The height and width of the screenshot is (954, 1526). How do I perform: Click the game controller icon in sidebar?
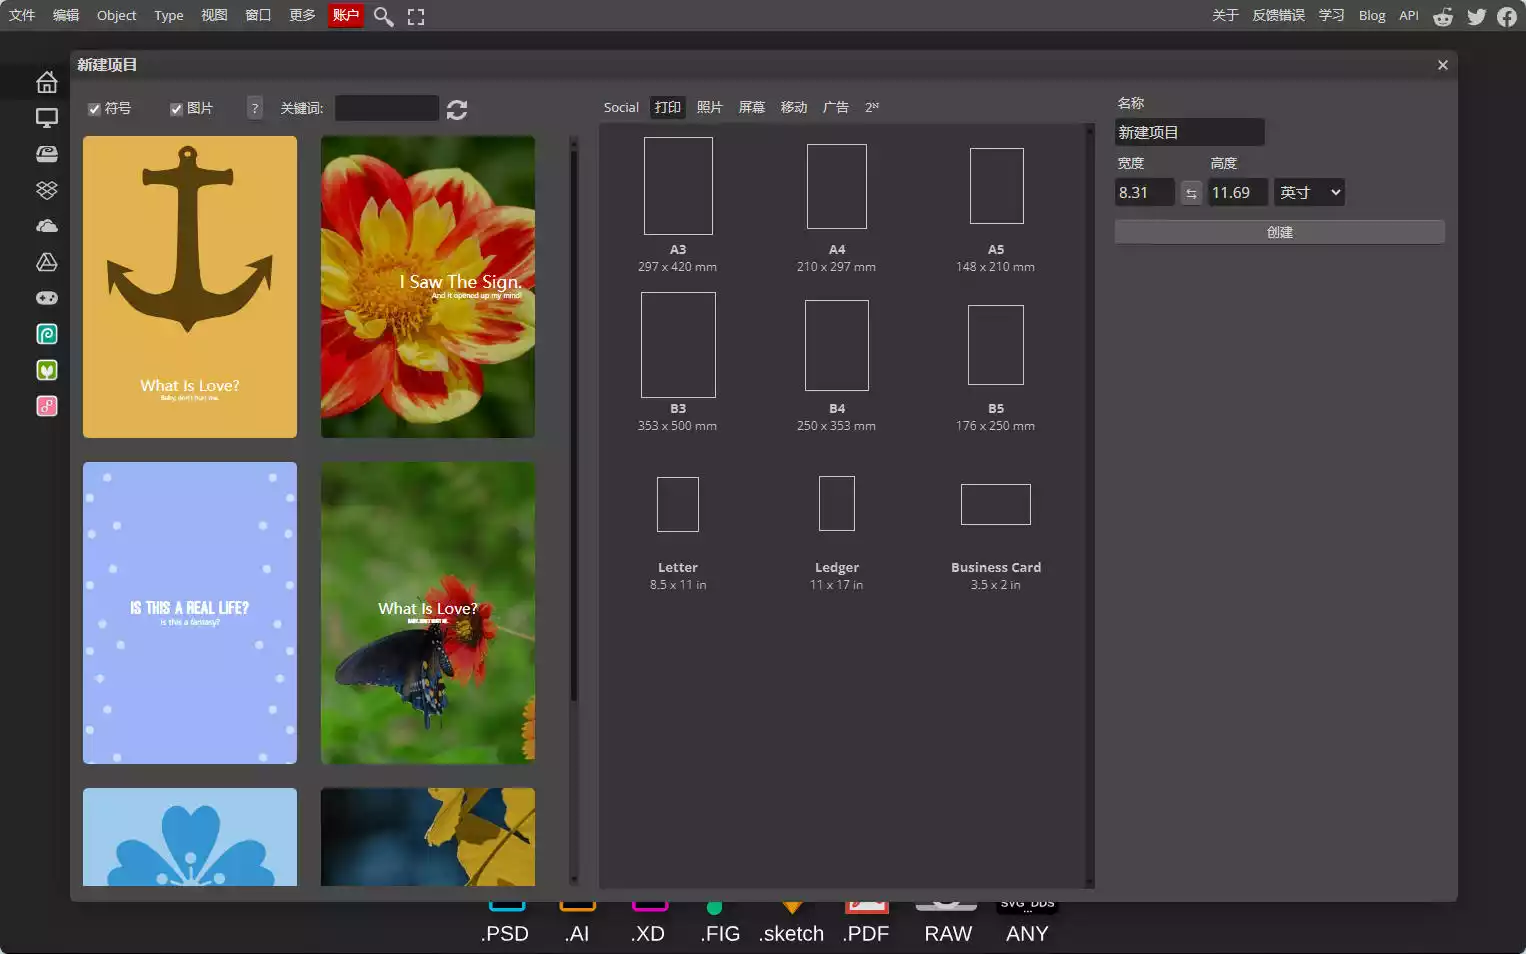[x=47, y=298]
